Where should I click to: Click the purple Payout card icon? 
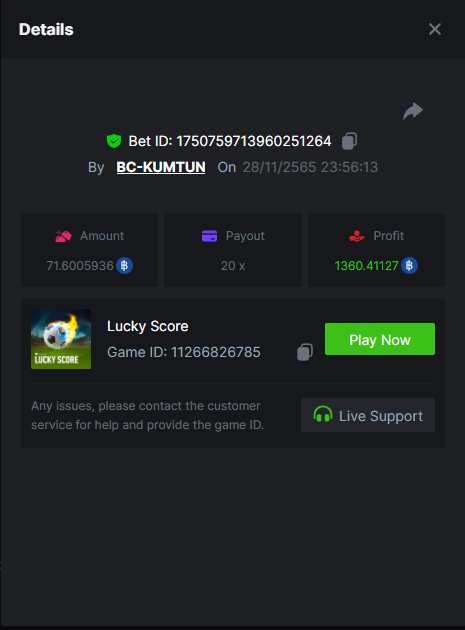209,236
